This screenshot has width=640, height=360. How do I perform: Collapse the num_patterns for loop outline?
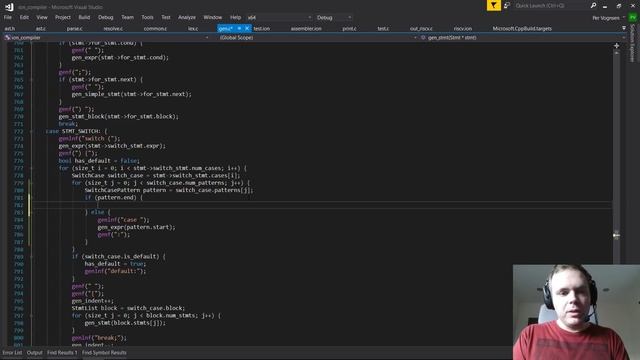coord(31,183)
